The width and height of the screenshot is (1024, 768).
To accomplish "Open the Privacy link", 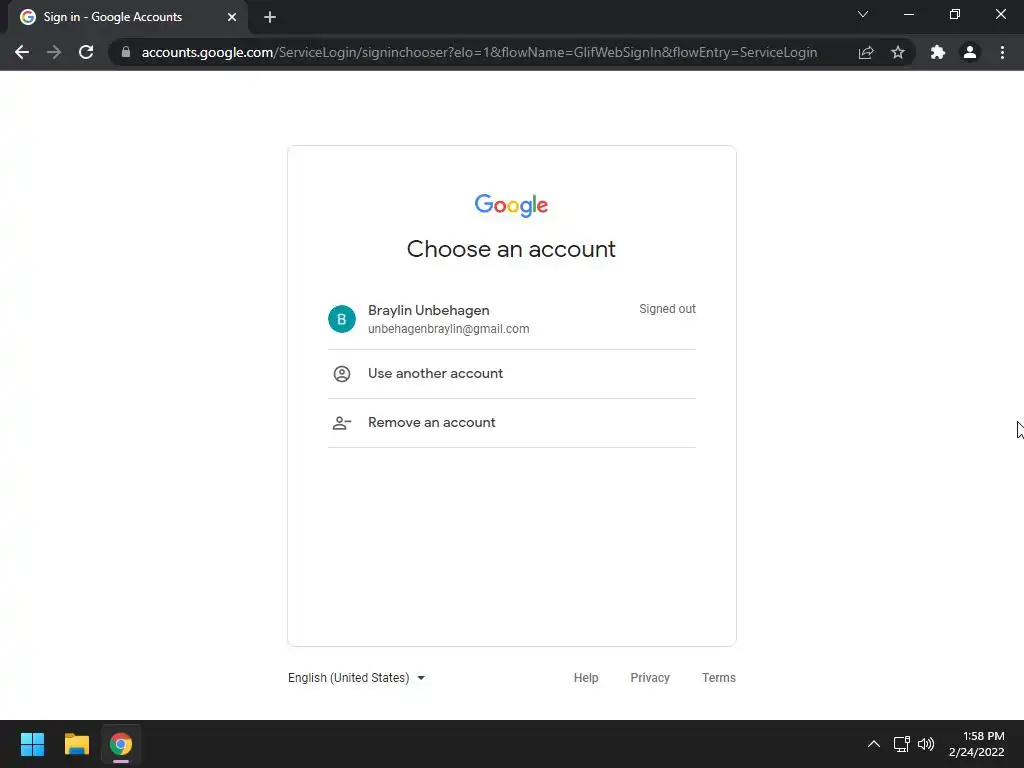I will [650, 678].
